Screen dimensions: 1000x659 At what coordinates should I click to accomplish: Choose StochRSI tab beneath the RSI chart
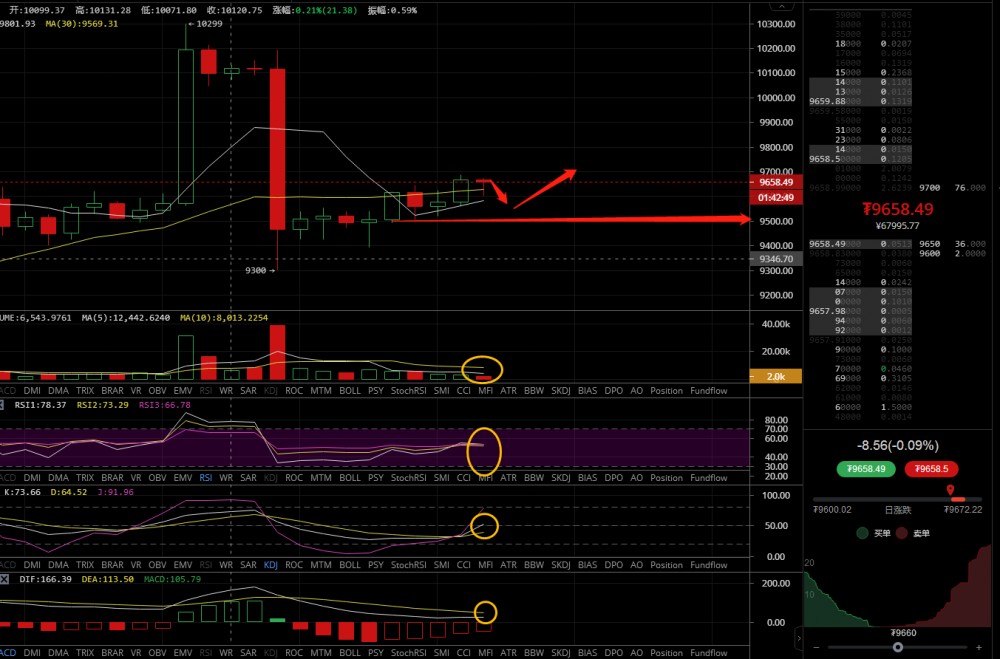click(x=408, y=478)
